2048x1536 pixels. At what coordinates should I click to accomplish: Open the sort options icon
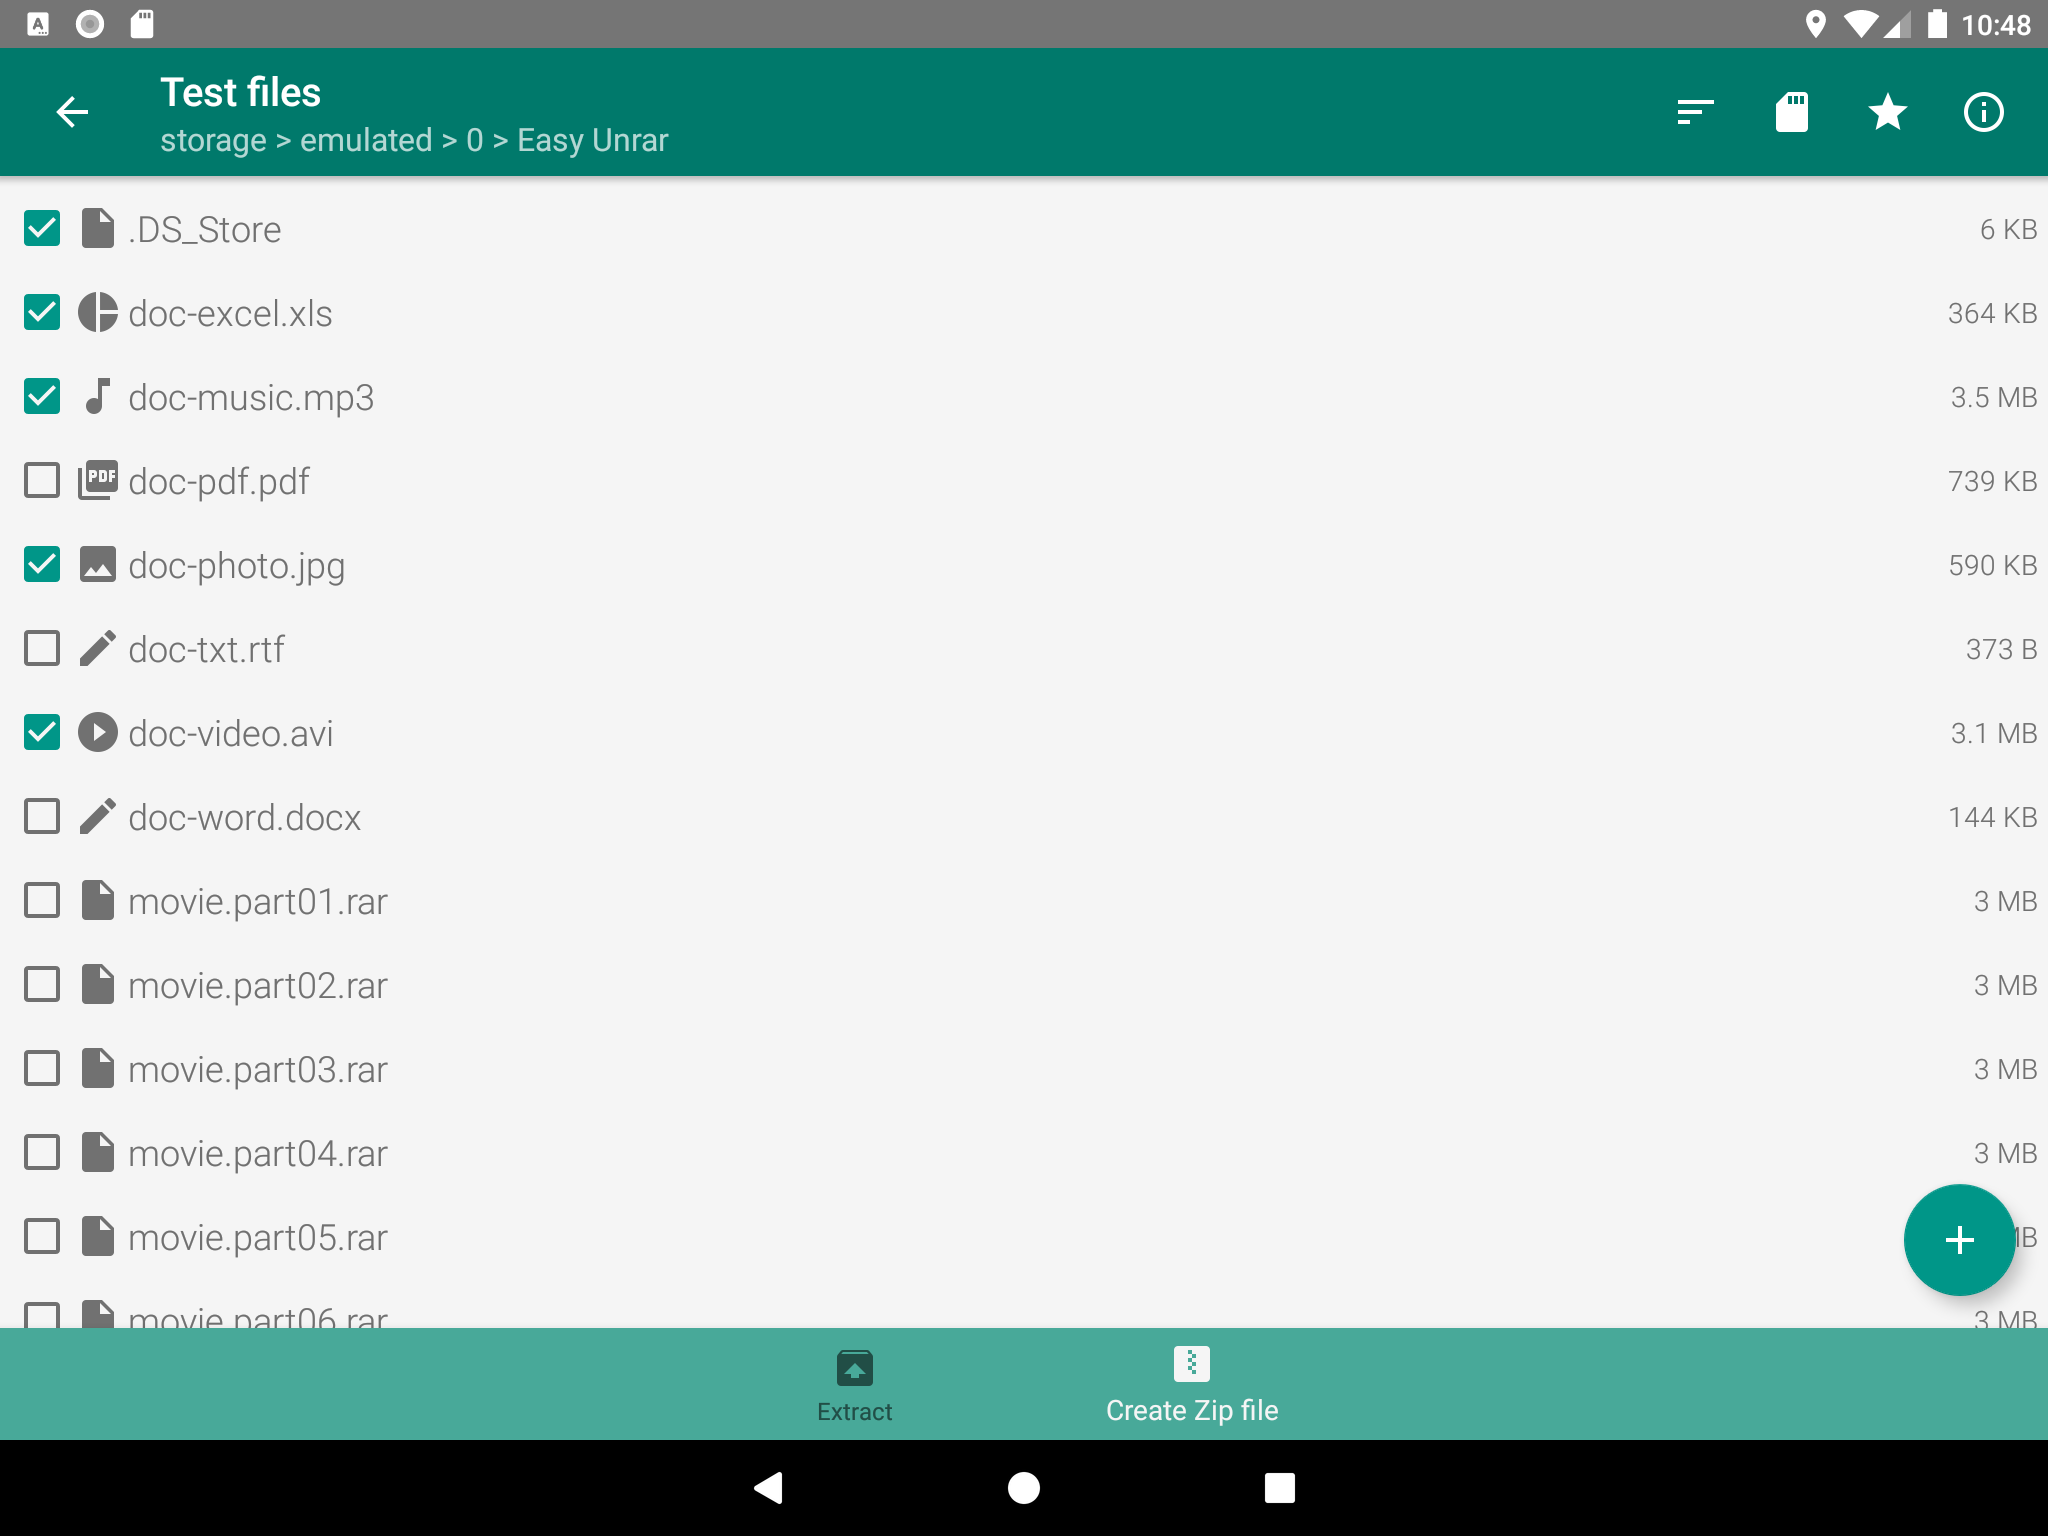pyautogui.click(x=1695, y=112)
